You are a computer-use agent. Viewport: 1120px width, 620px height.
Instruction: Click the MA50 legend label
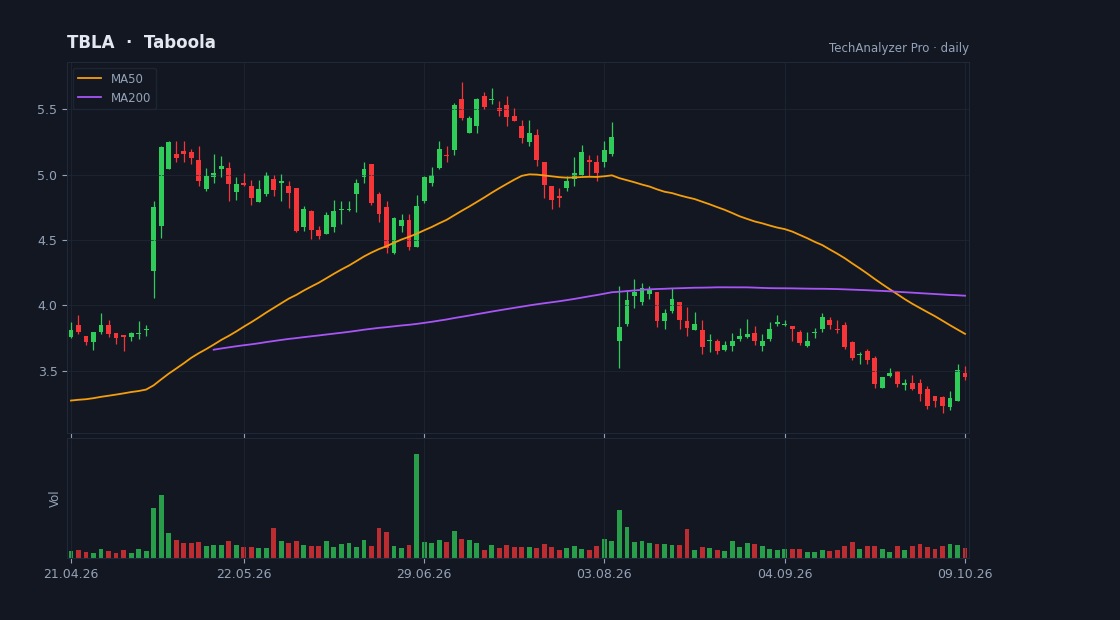126,79
